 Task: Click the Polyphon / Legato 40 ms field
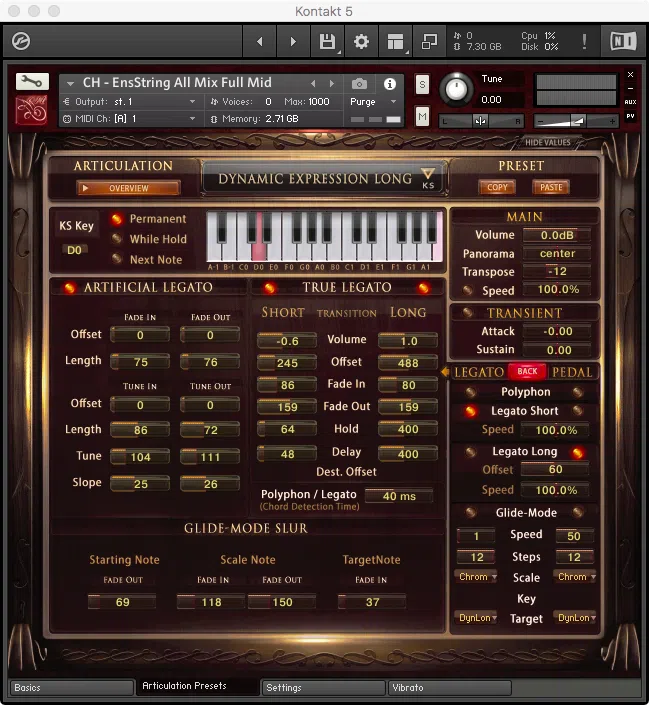[x=398, y=496]
